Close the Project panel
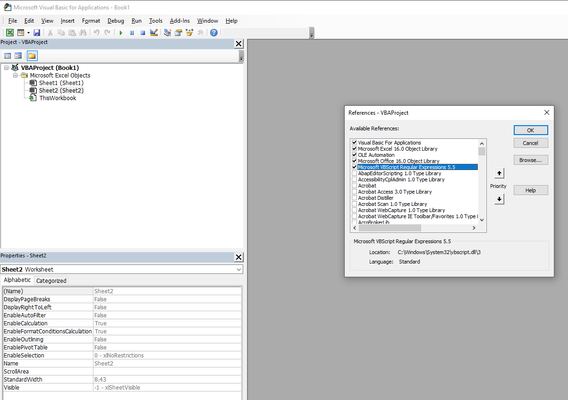 click(x=238, y=44)
